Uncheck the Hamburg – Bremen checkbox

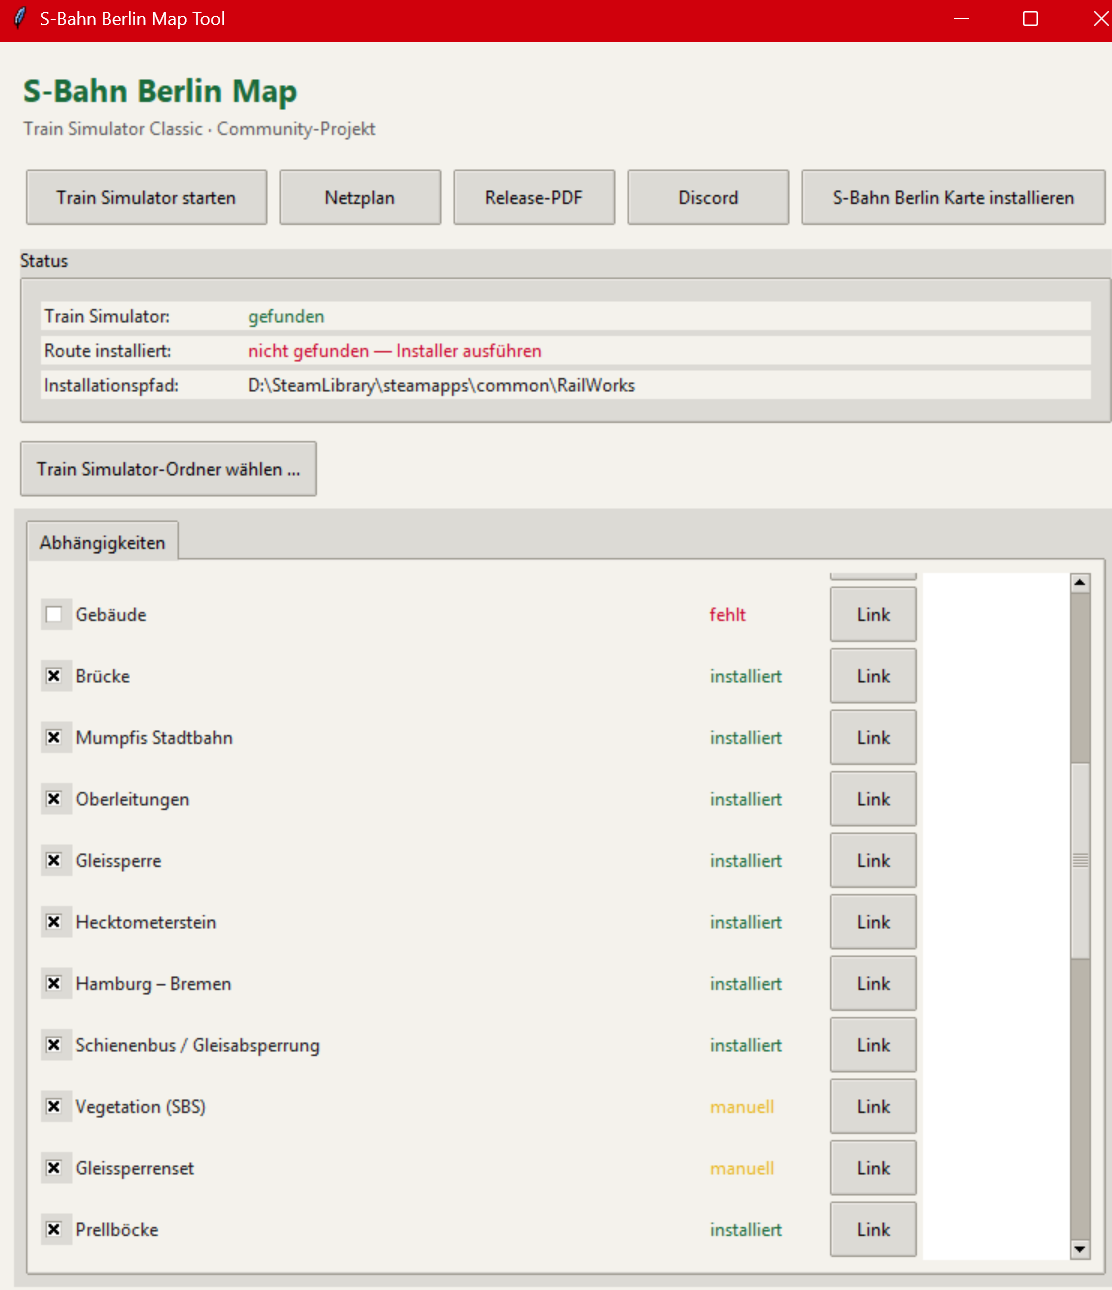(54, 984)
